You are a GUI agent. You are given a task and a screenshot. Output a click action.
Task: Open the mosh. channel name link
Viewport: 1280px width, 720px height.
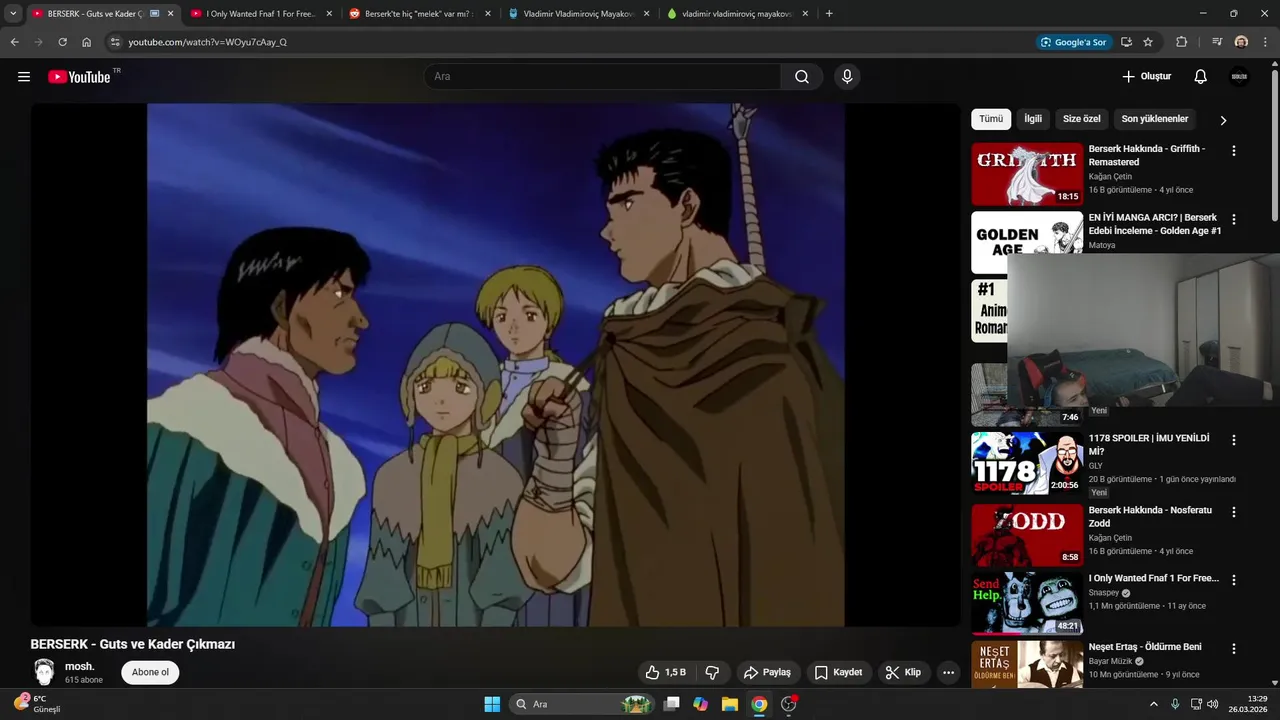click(x=80, y=666)
